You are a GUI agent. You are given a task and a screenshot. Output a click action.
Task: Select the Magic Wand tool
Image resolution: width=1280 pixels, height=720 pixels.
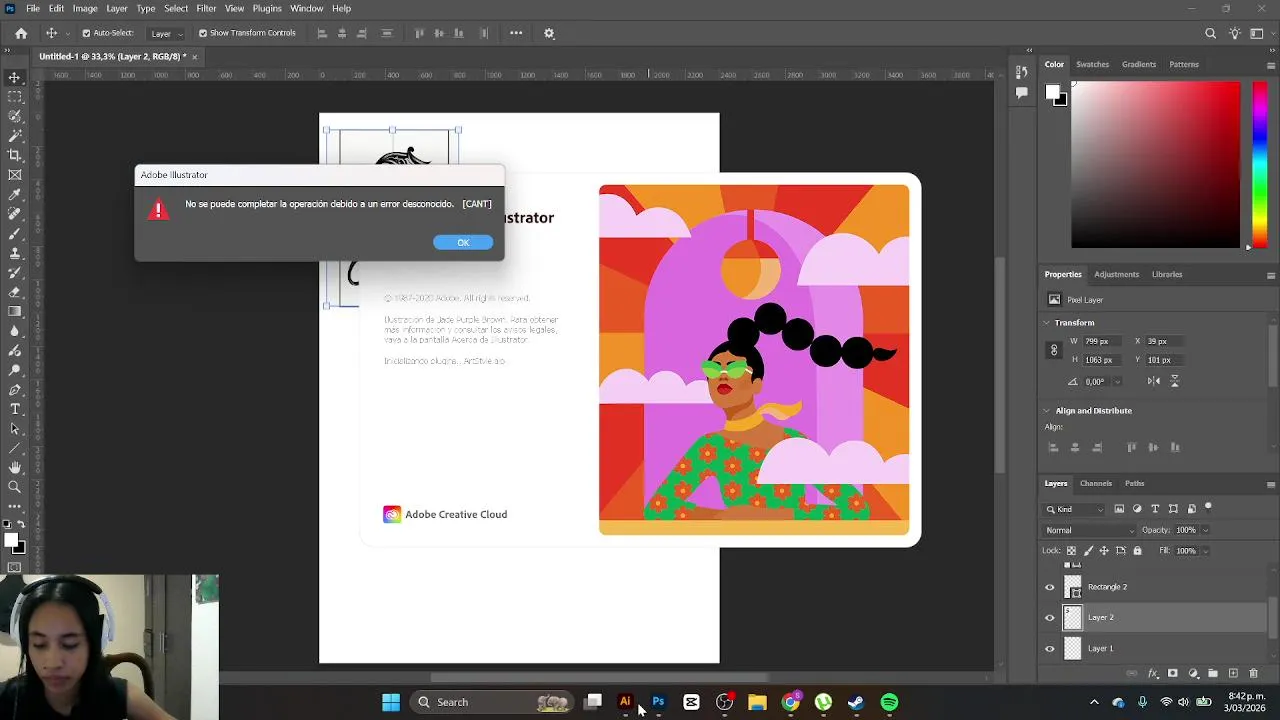14,136
